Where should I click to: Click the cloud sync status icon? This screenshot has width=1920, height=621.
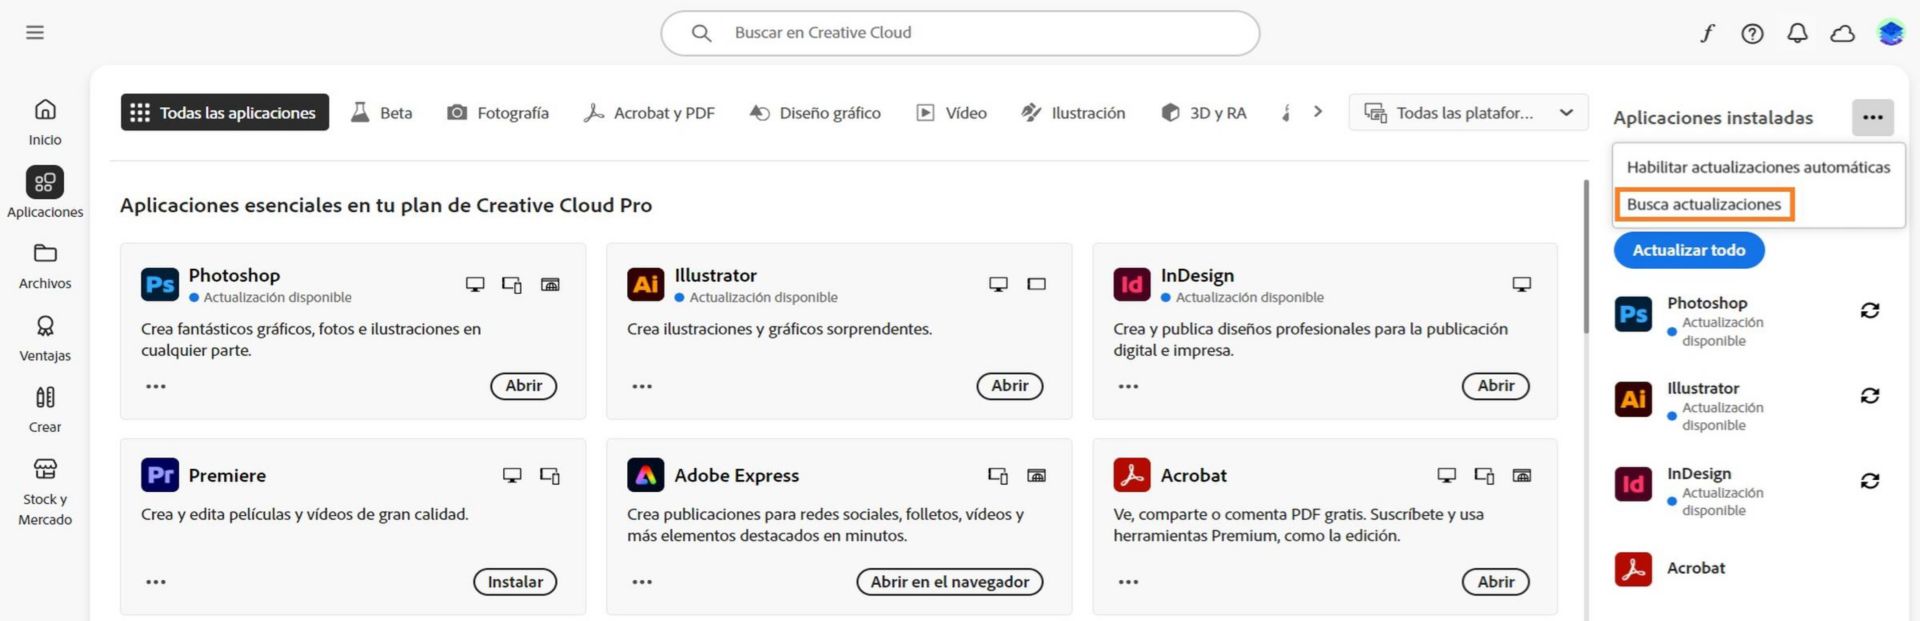point(1842,33)
